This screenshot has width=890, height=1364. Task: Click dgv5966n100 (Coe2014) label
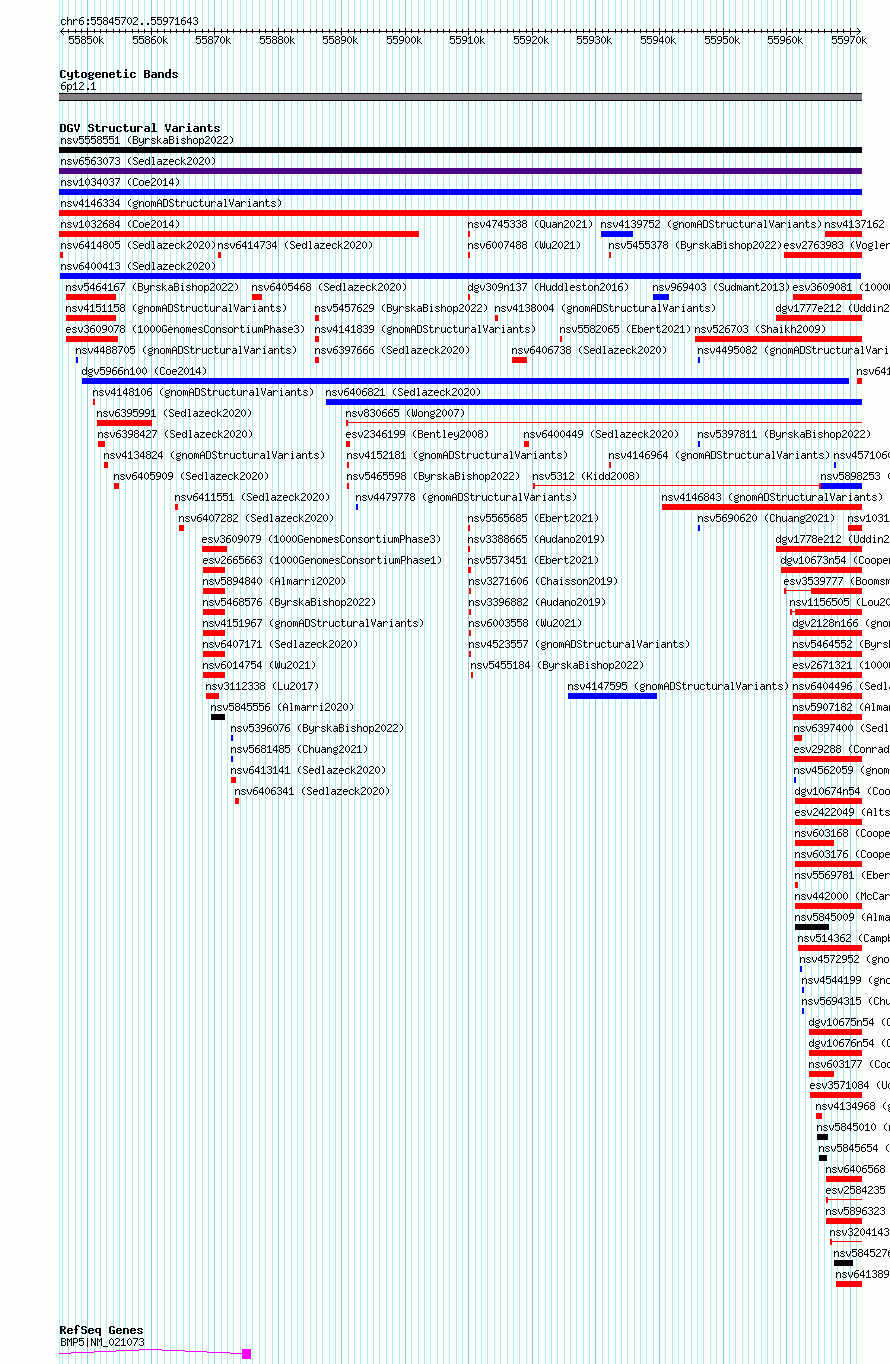145,371
